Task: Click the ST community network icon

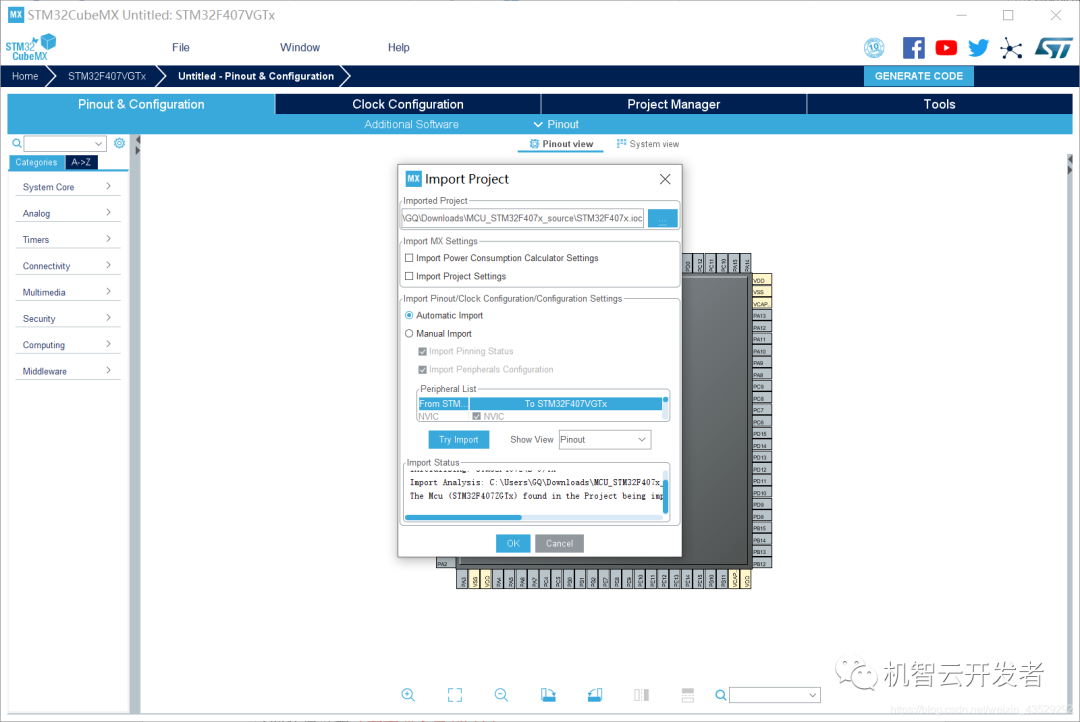Action: point(1011,48)
